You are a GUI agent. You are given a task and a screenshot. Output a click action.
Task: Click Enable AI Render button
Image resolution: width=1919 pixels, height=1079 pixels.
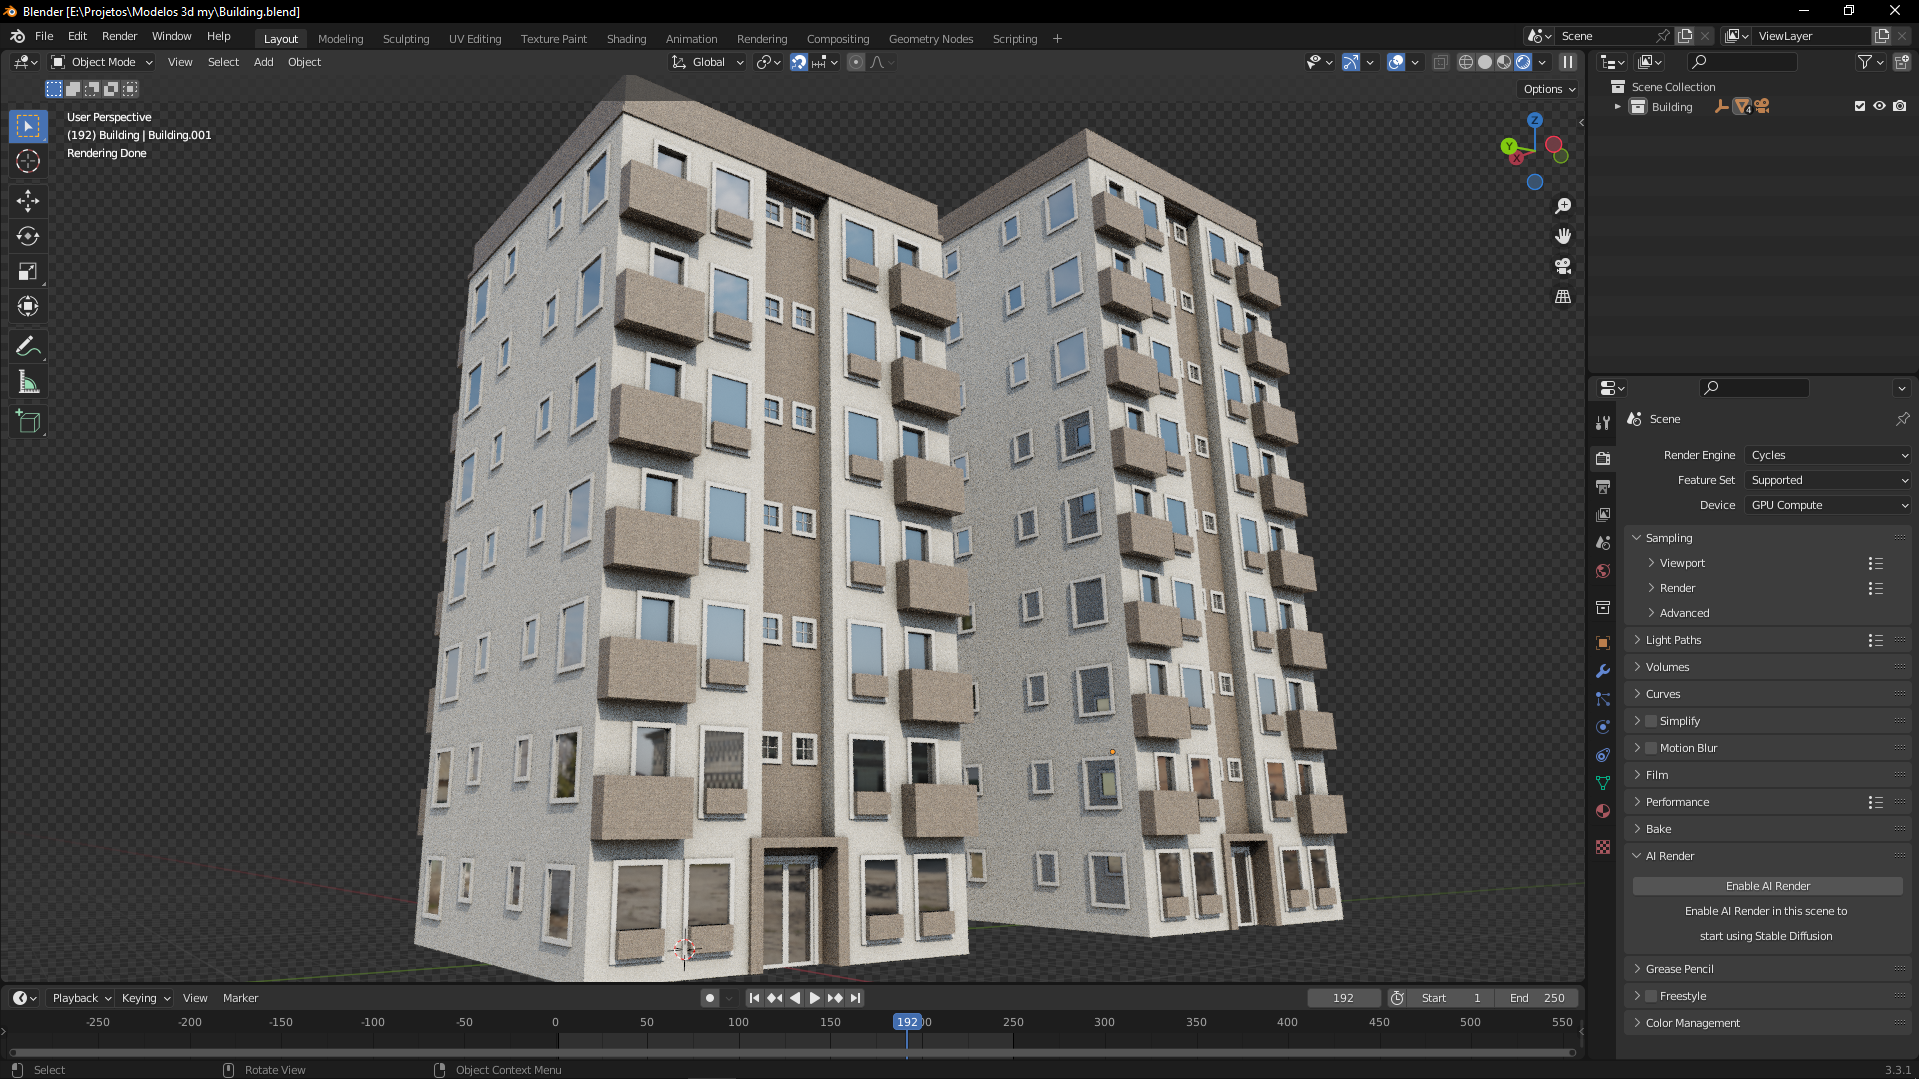coord(1767,886)
